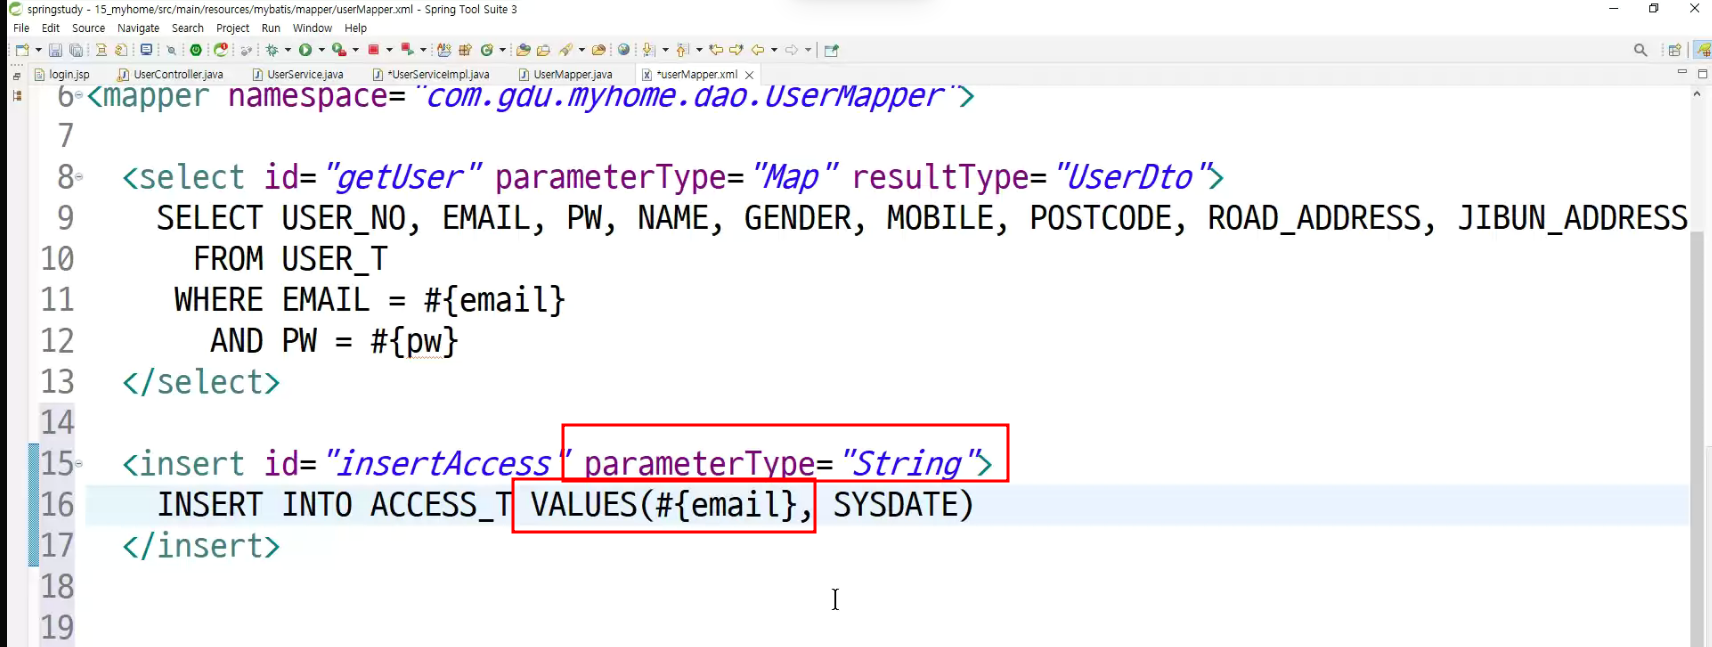Screen dimensions: 1712x647
Task: Click the Save All toolbar icon
Action: click(x=75, y=50)
